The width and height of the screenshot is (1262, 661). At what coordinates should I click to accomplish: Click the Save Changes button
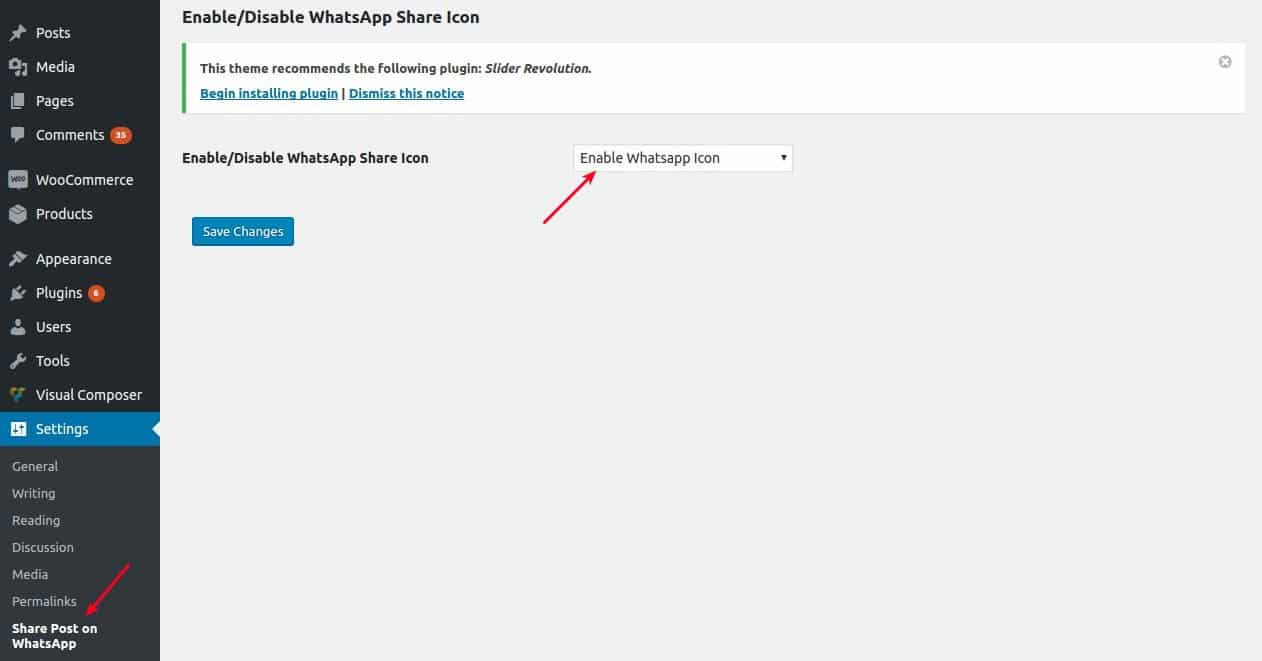243,231
